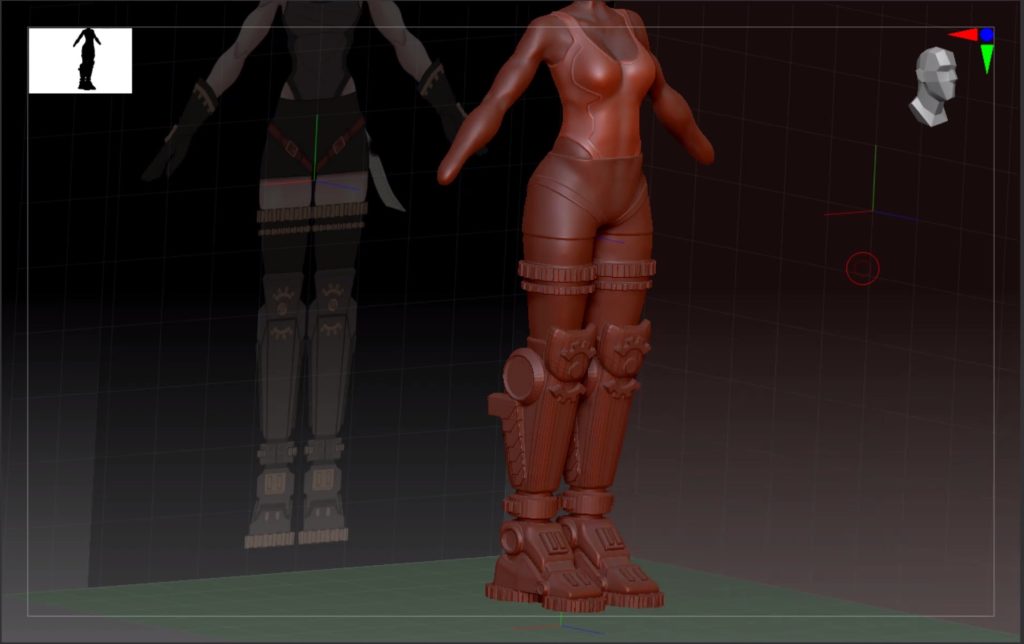This screenshot has height=644, width=1024.
Task: Snap view using the blue Z axis square
Action: coord(986,35)
